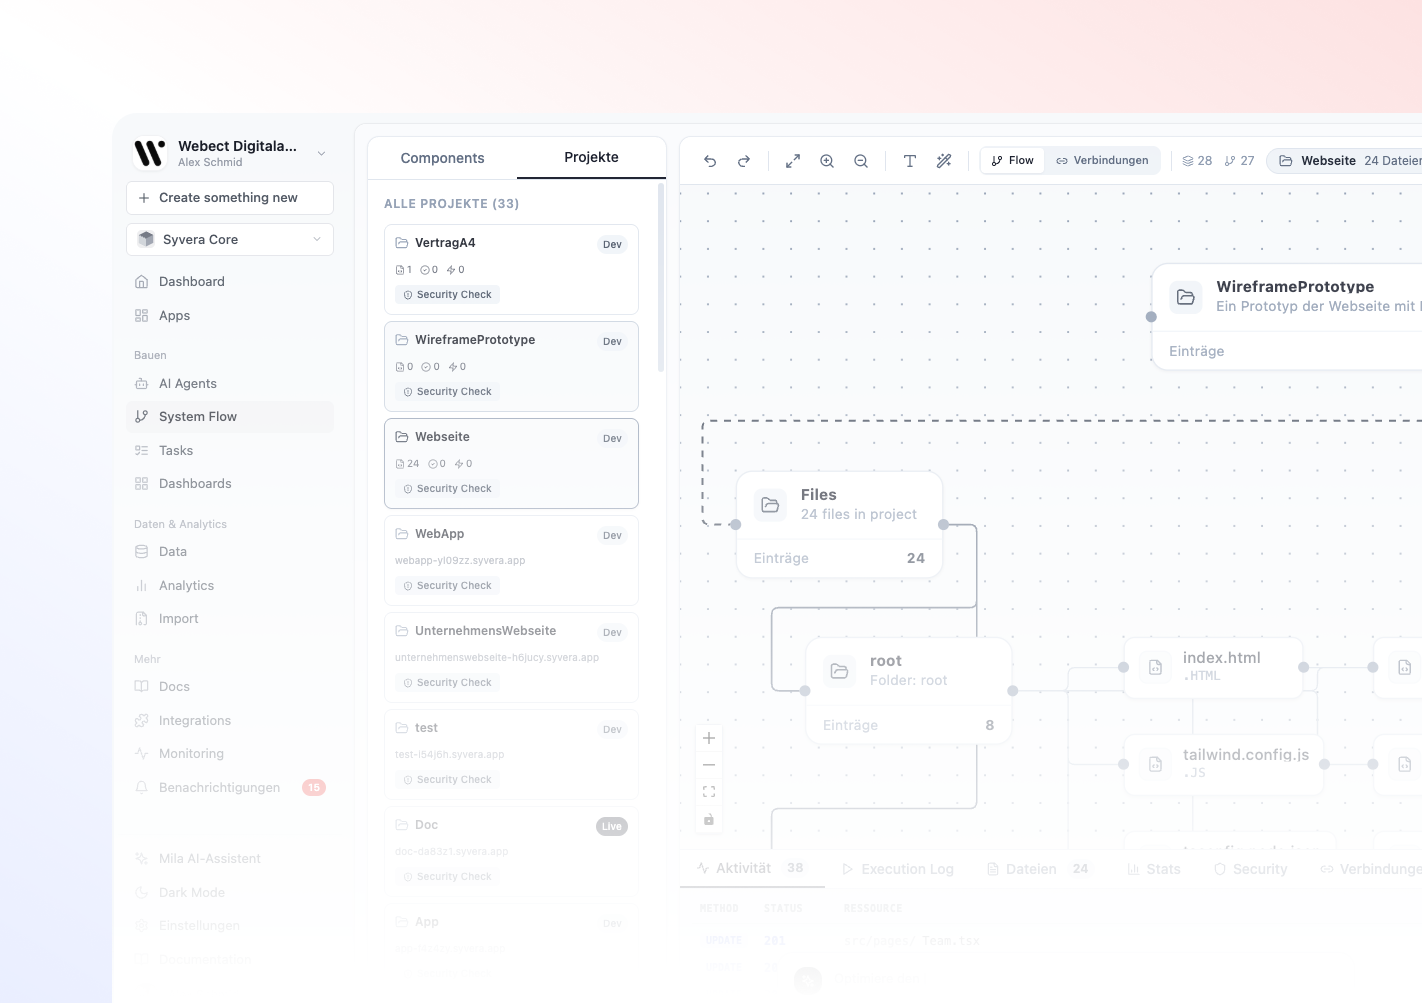This screenshot has width=1422, height=1003.
Task: Click Security Check on WireframePrototype card
Action: [x=447, y=392]
